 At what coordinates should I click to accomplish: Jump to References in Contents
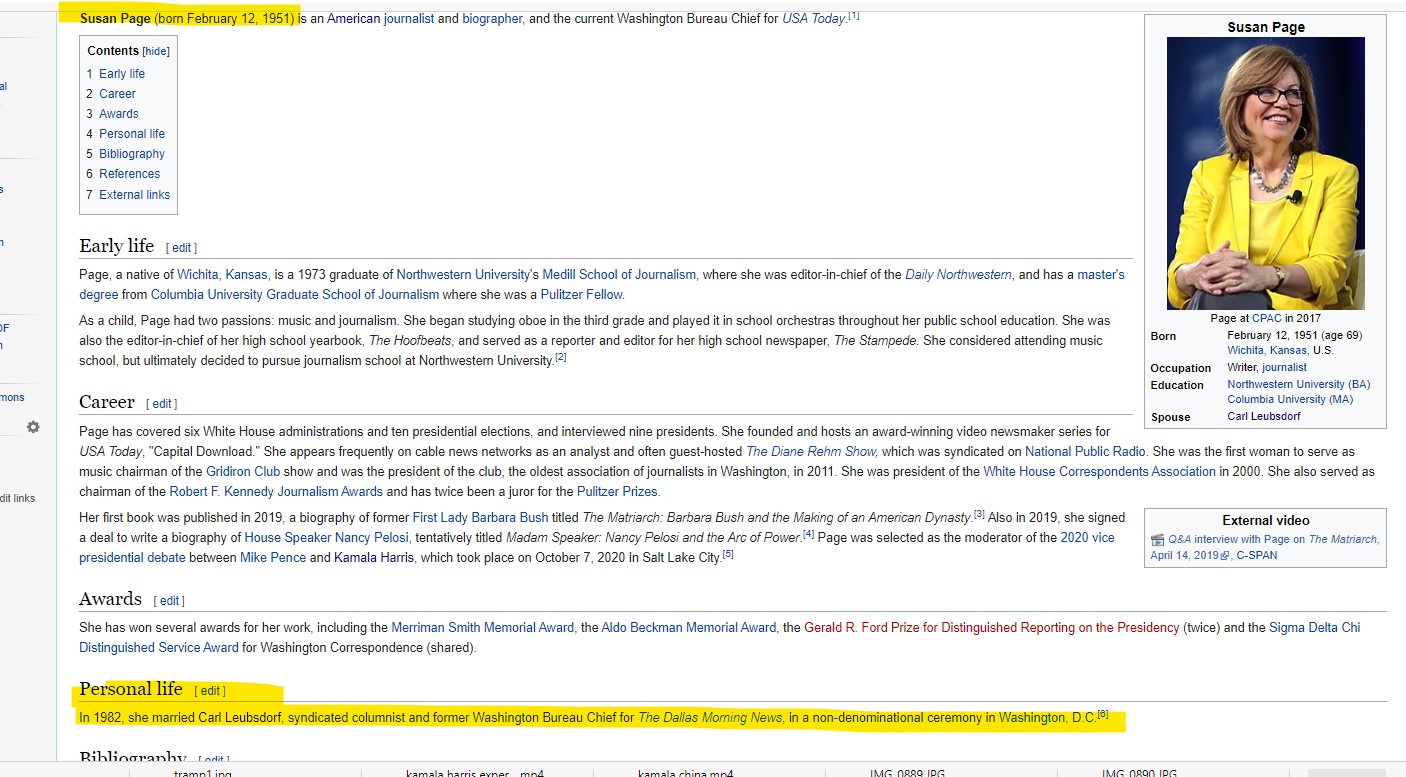pos(129,174)
